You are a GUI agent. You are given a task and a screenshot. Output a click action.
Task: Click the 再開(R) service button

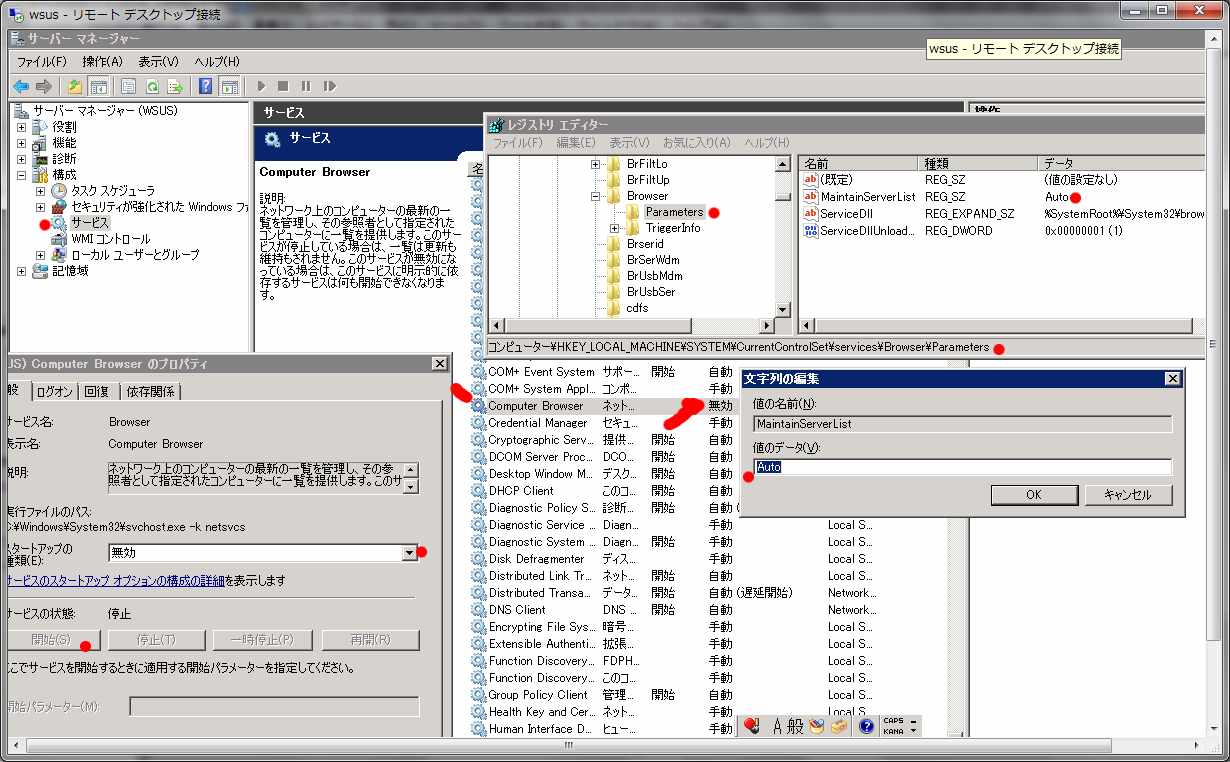coord(370,640)
